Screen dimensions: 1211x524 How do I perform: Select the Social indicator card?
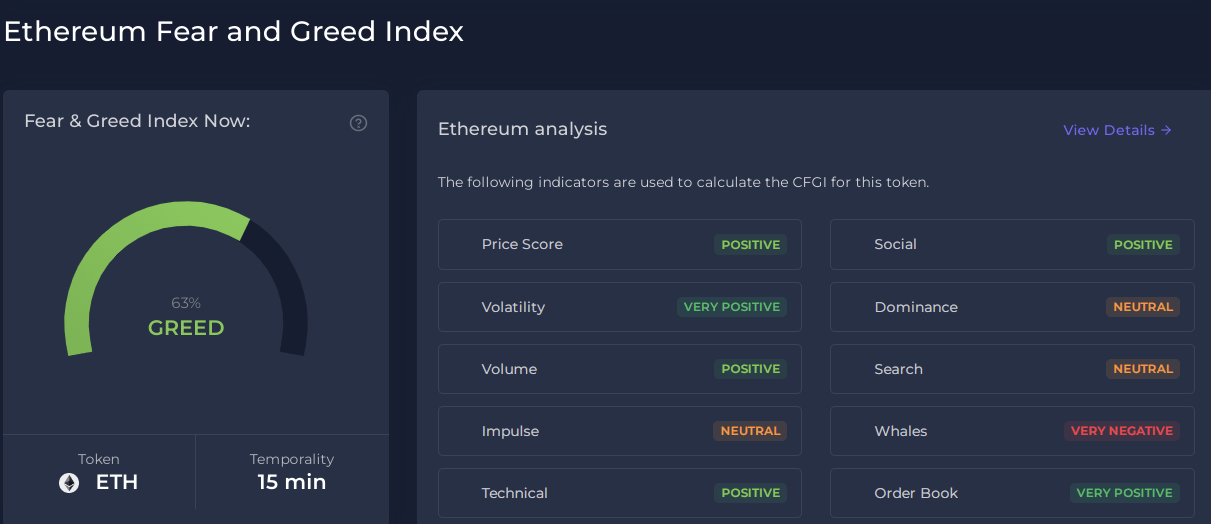[1012, 244]
